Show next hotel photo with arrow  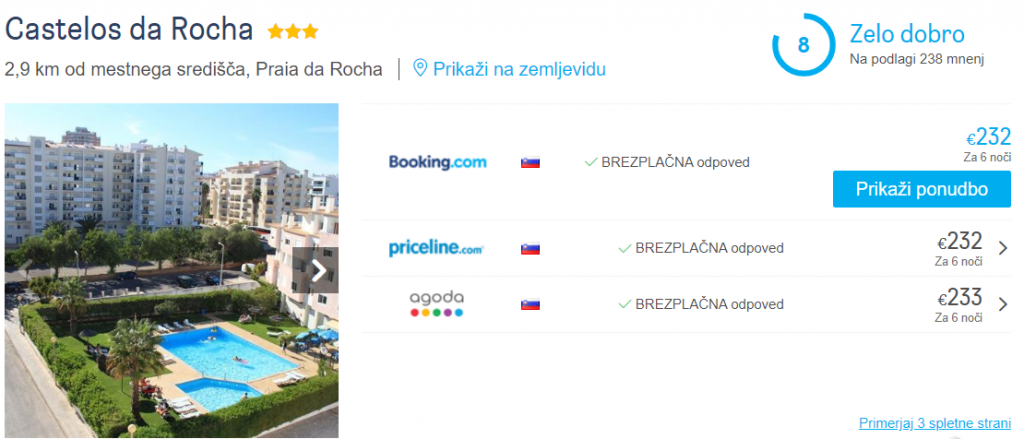[319, 271]
